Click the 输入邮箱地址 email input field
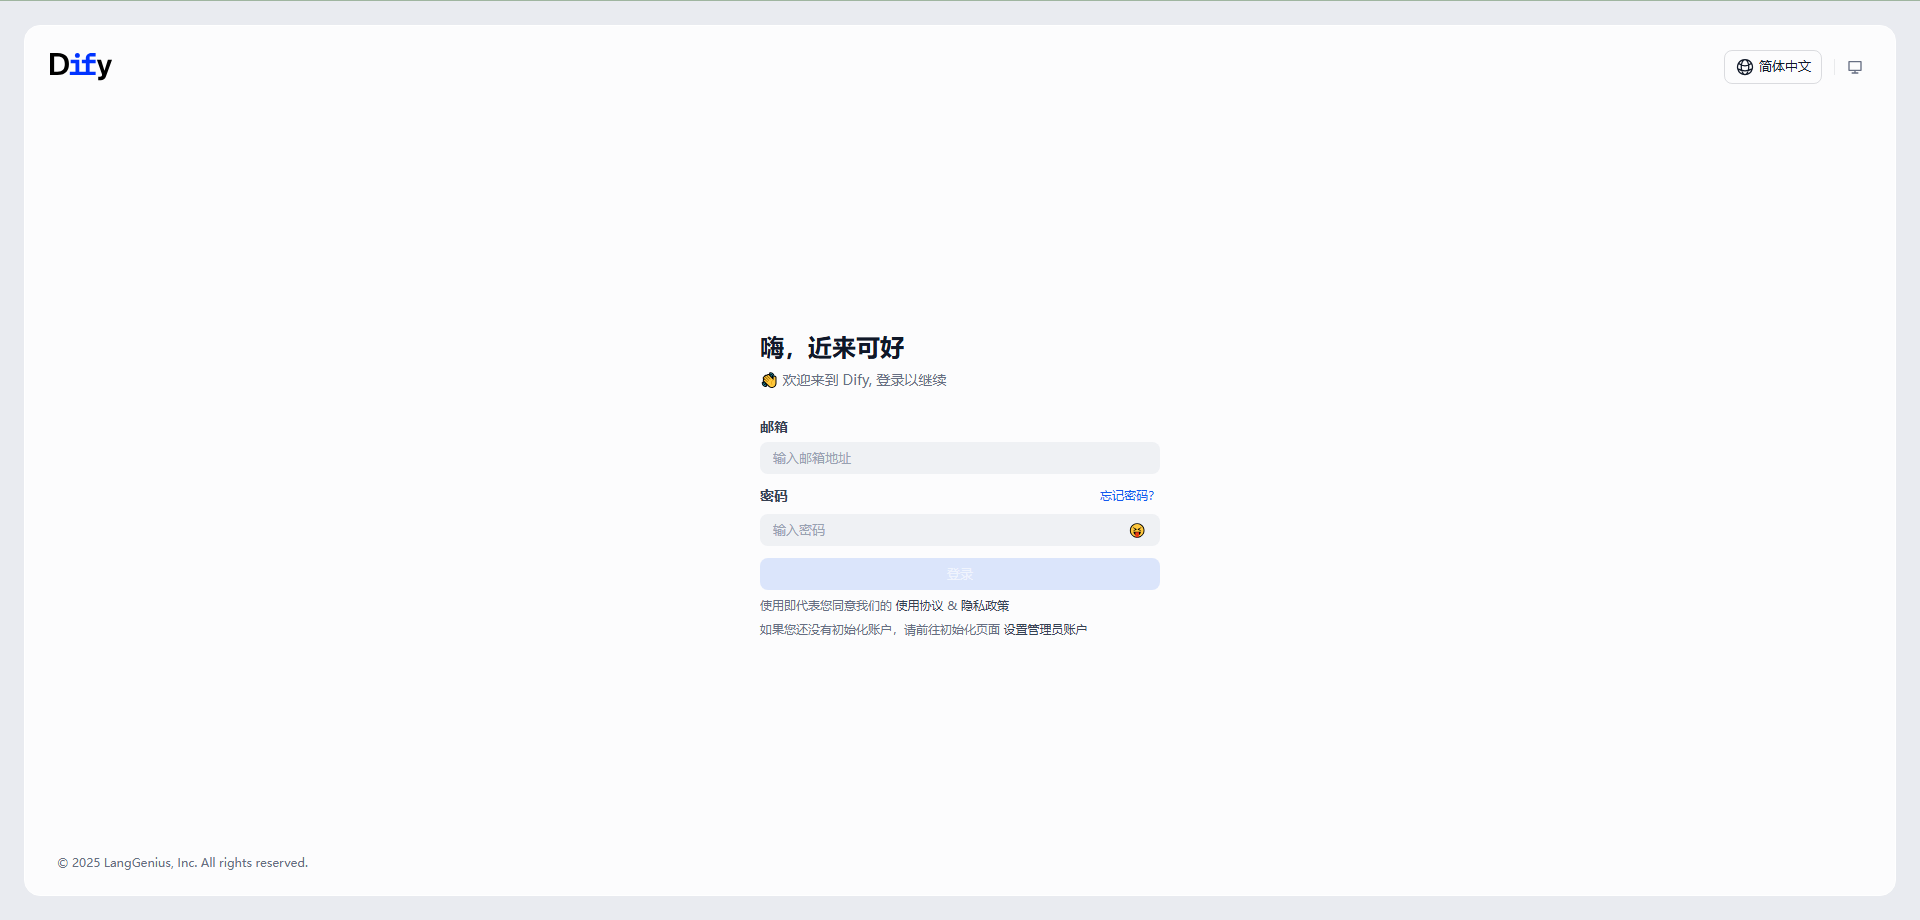This screenshot has width=1920, height=920. (959, 458)
